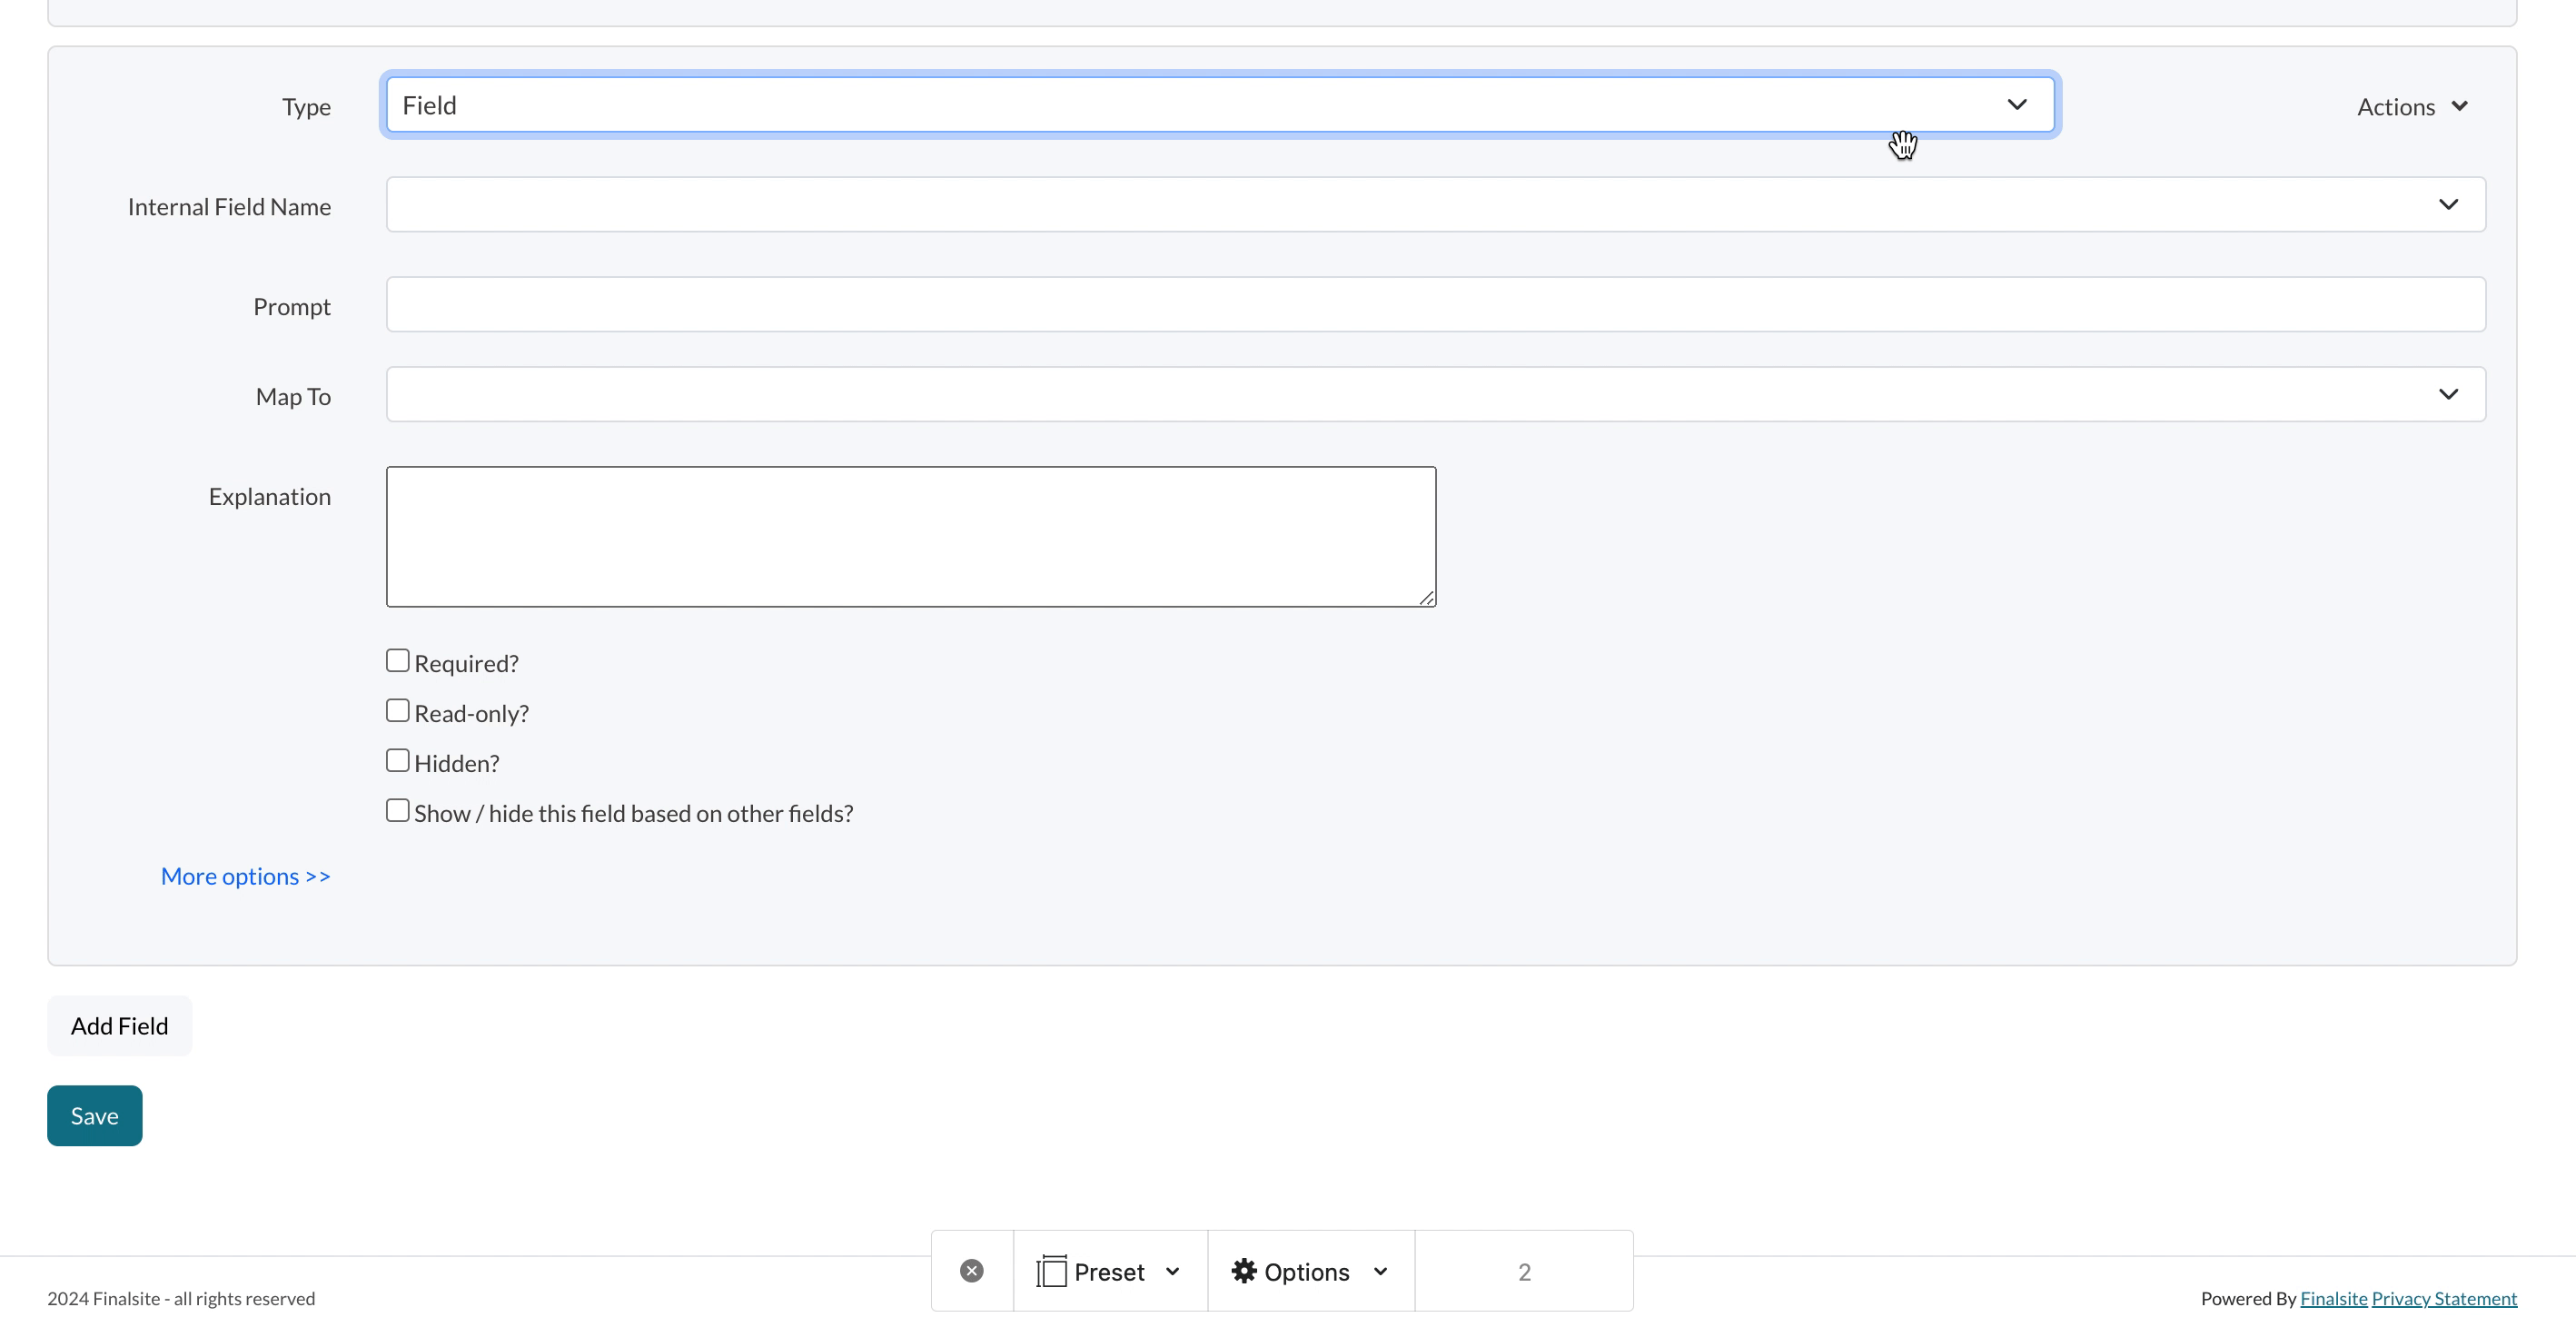
Task: Click the Add Field button
Action: point(119,1025)
